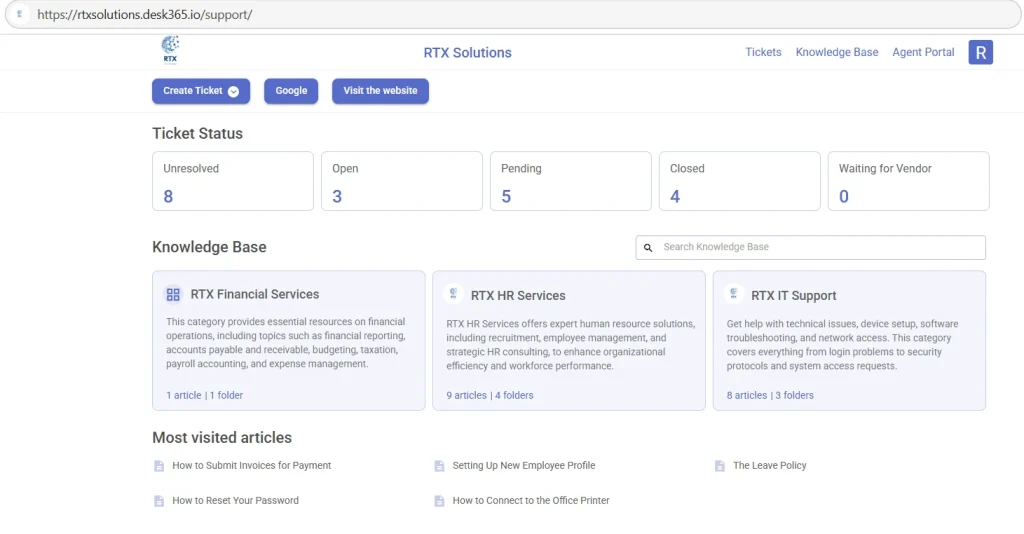Screen dimensions: 1024x534
Task: Click '1 article | 1 folder' link
Action: (x=204, y=395)
